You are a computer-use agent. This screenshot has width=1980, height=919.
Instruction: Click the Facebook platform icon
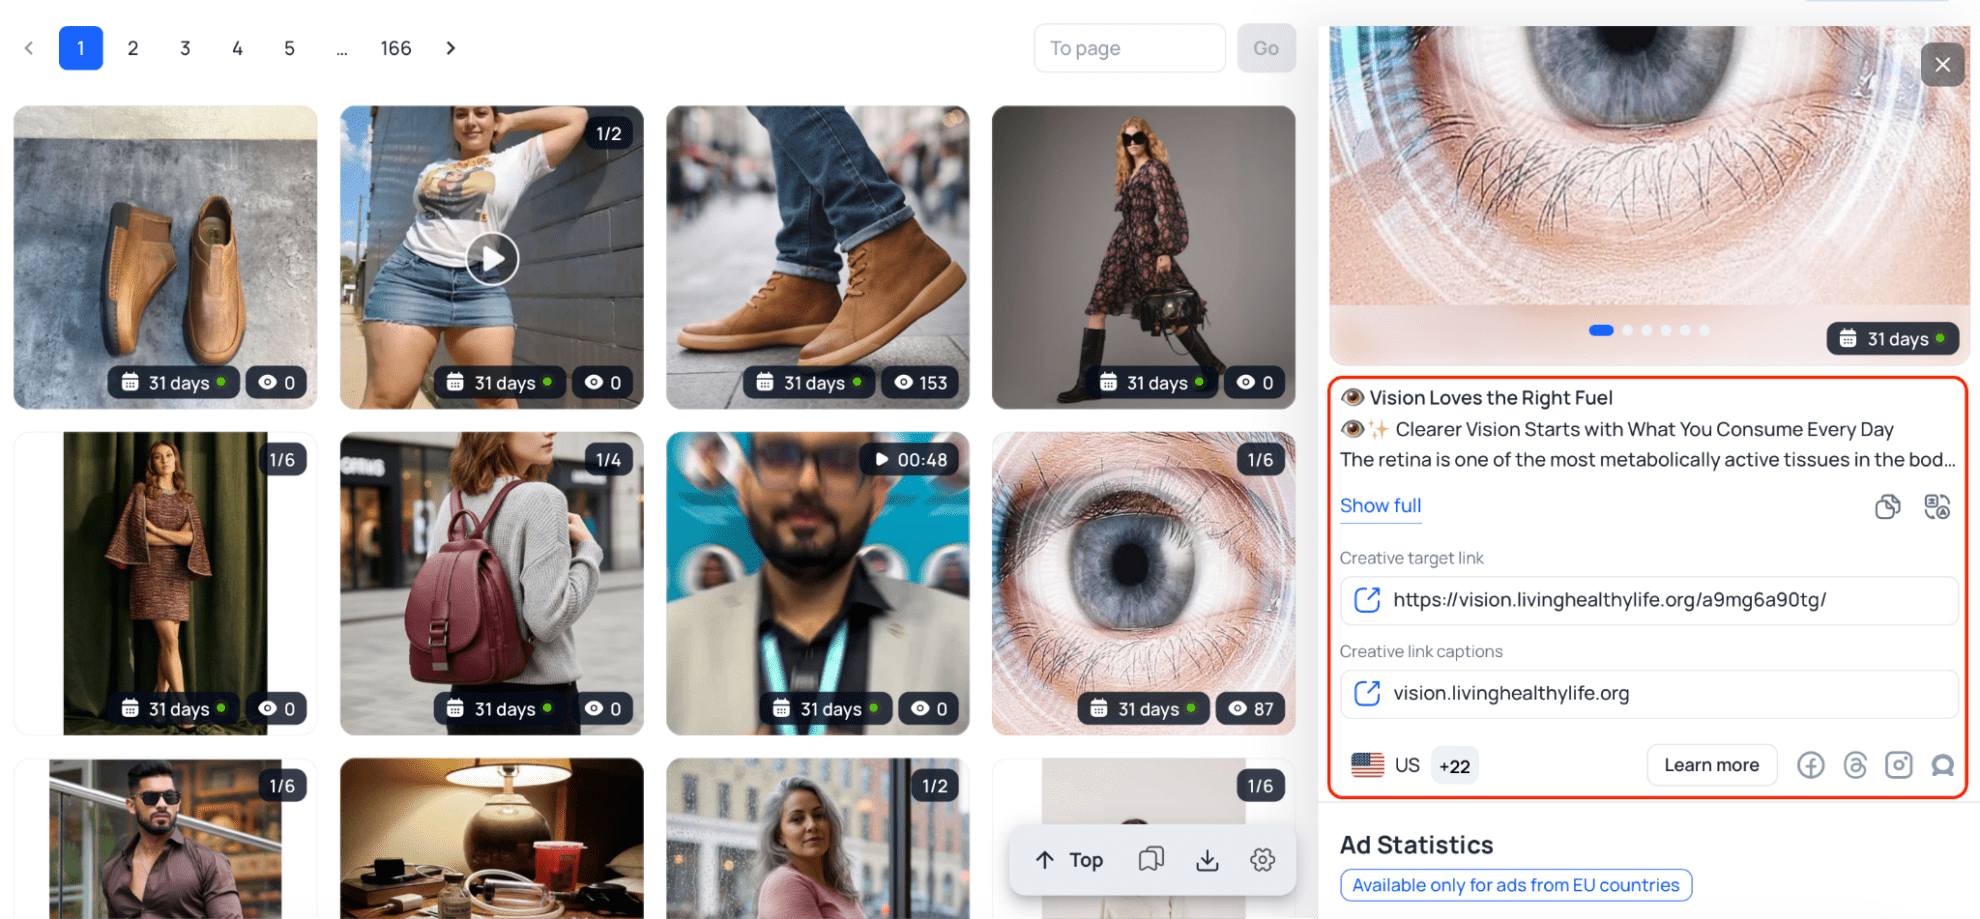point(1810,766)
